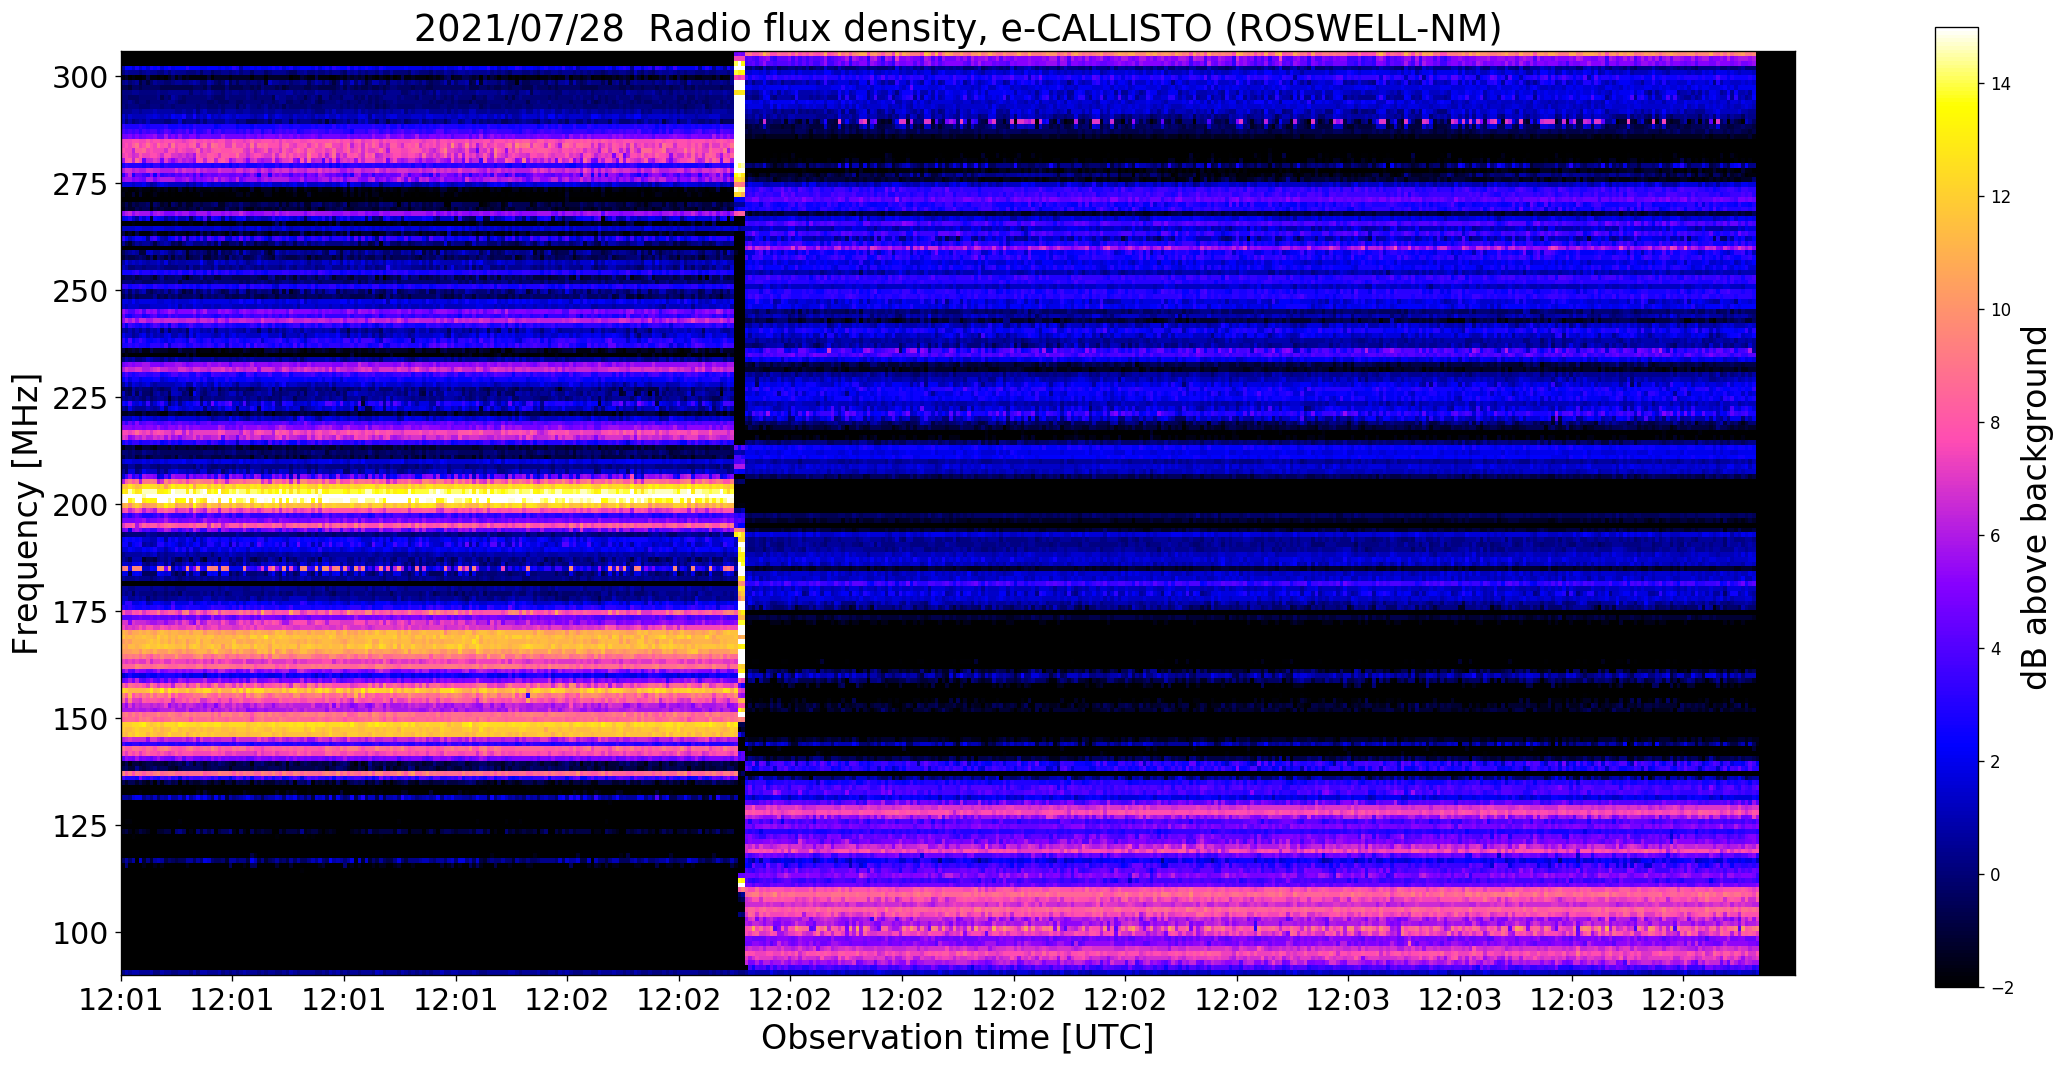Click the 12 tick on the colorbar
The image size is (2066, 1067).
pyautogui.click(x=2001, y=197)
